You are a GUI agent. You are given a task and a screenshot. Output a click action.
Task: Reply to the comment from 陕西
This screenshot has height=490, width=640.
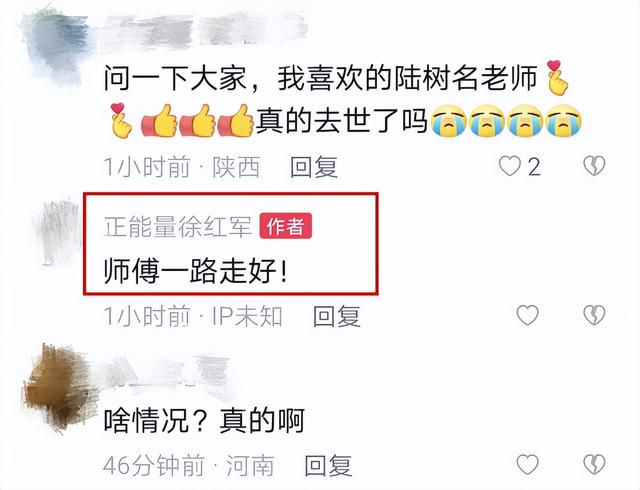click(x=314, y=167)
